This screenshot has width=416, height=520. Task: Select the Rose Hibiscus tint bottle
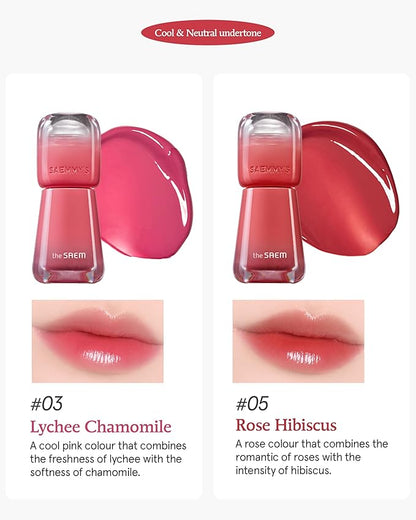coord(269,198)
